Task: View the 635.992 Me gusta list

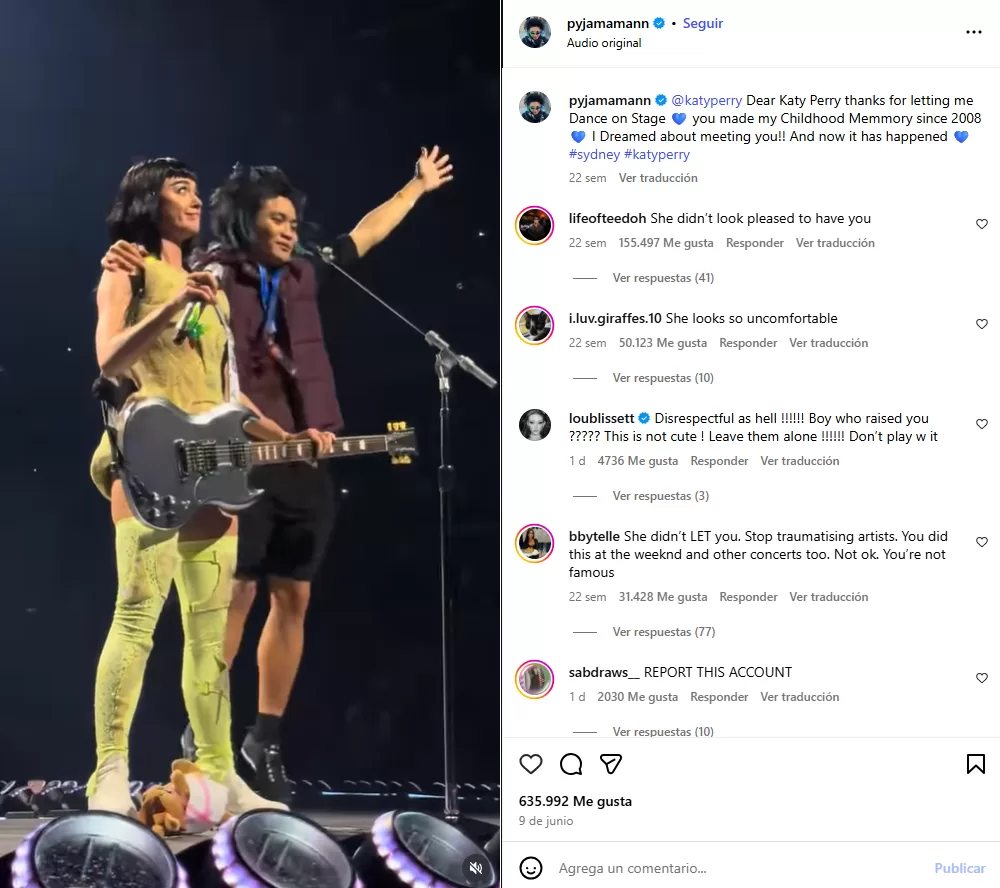Action: (575, 801)
